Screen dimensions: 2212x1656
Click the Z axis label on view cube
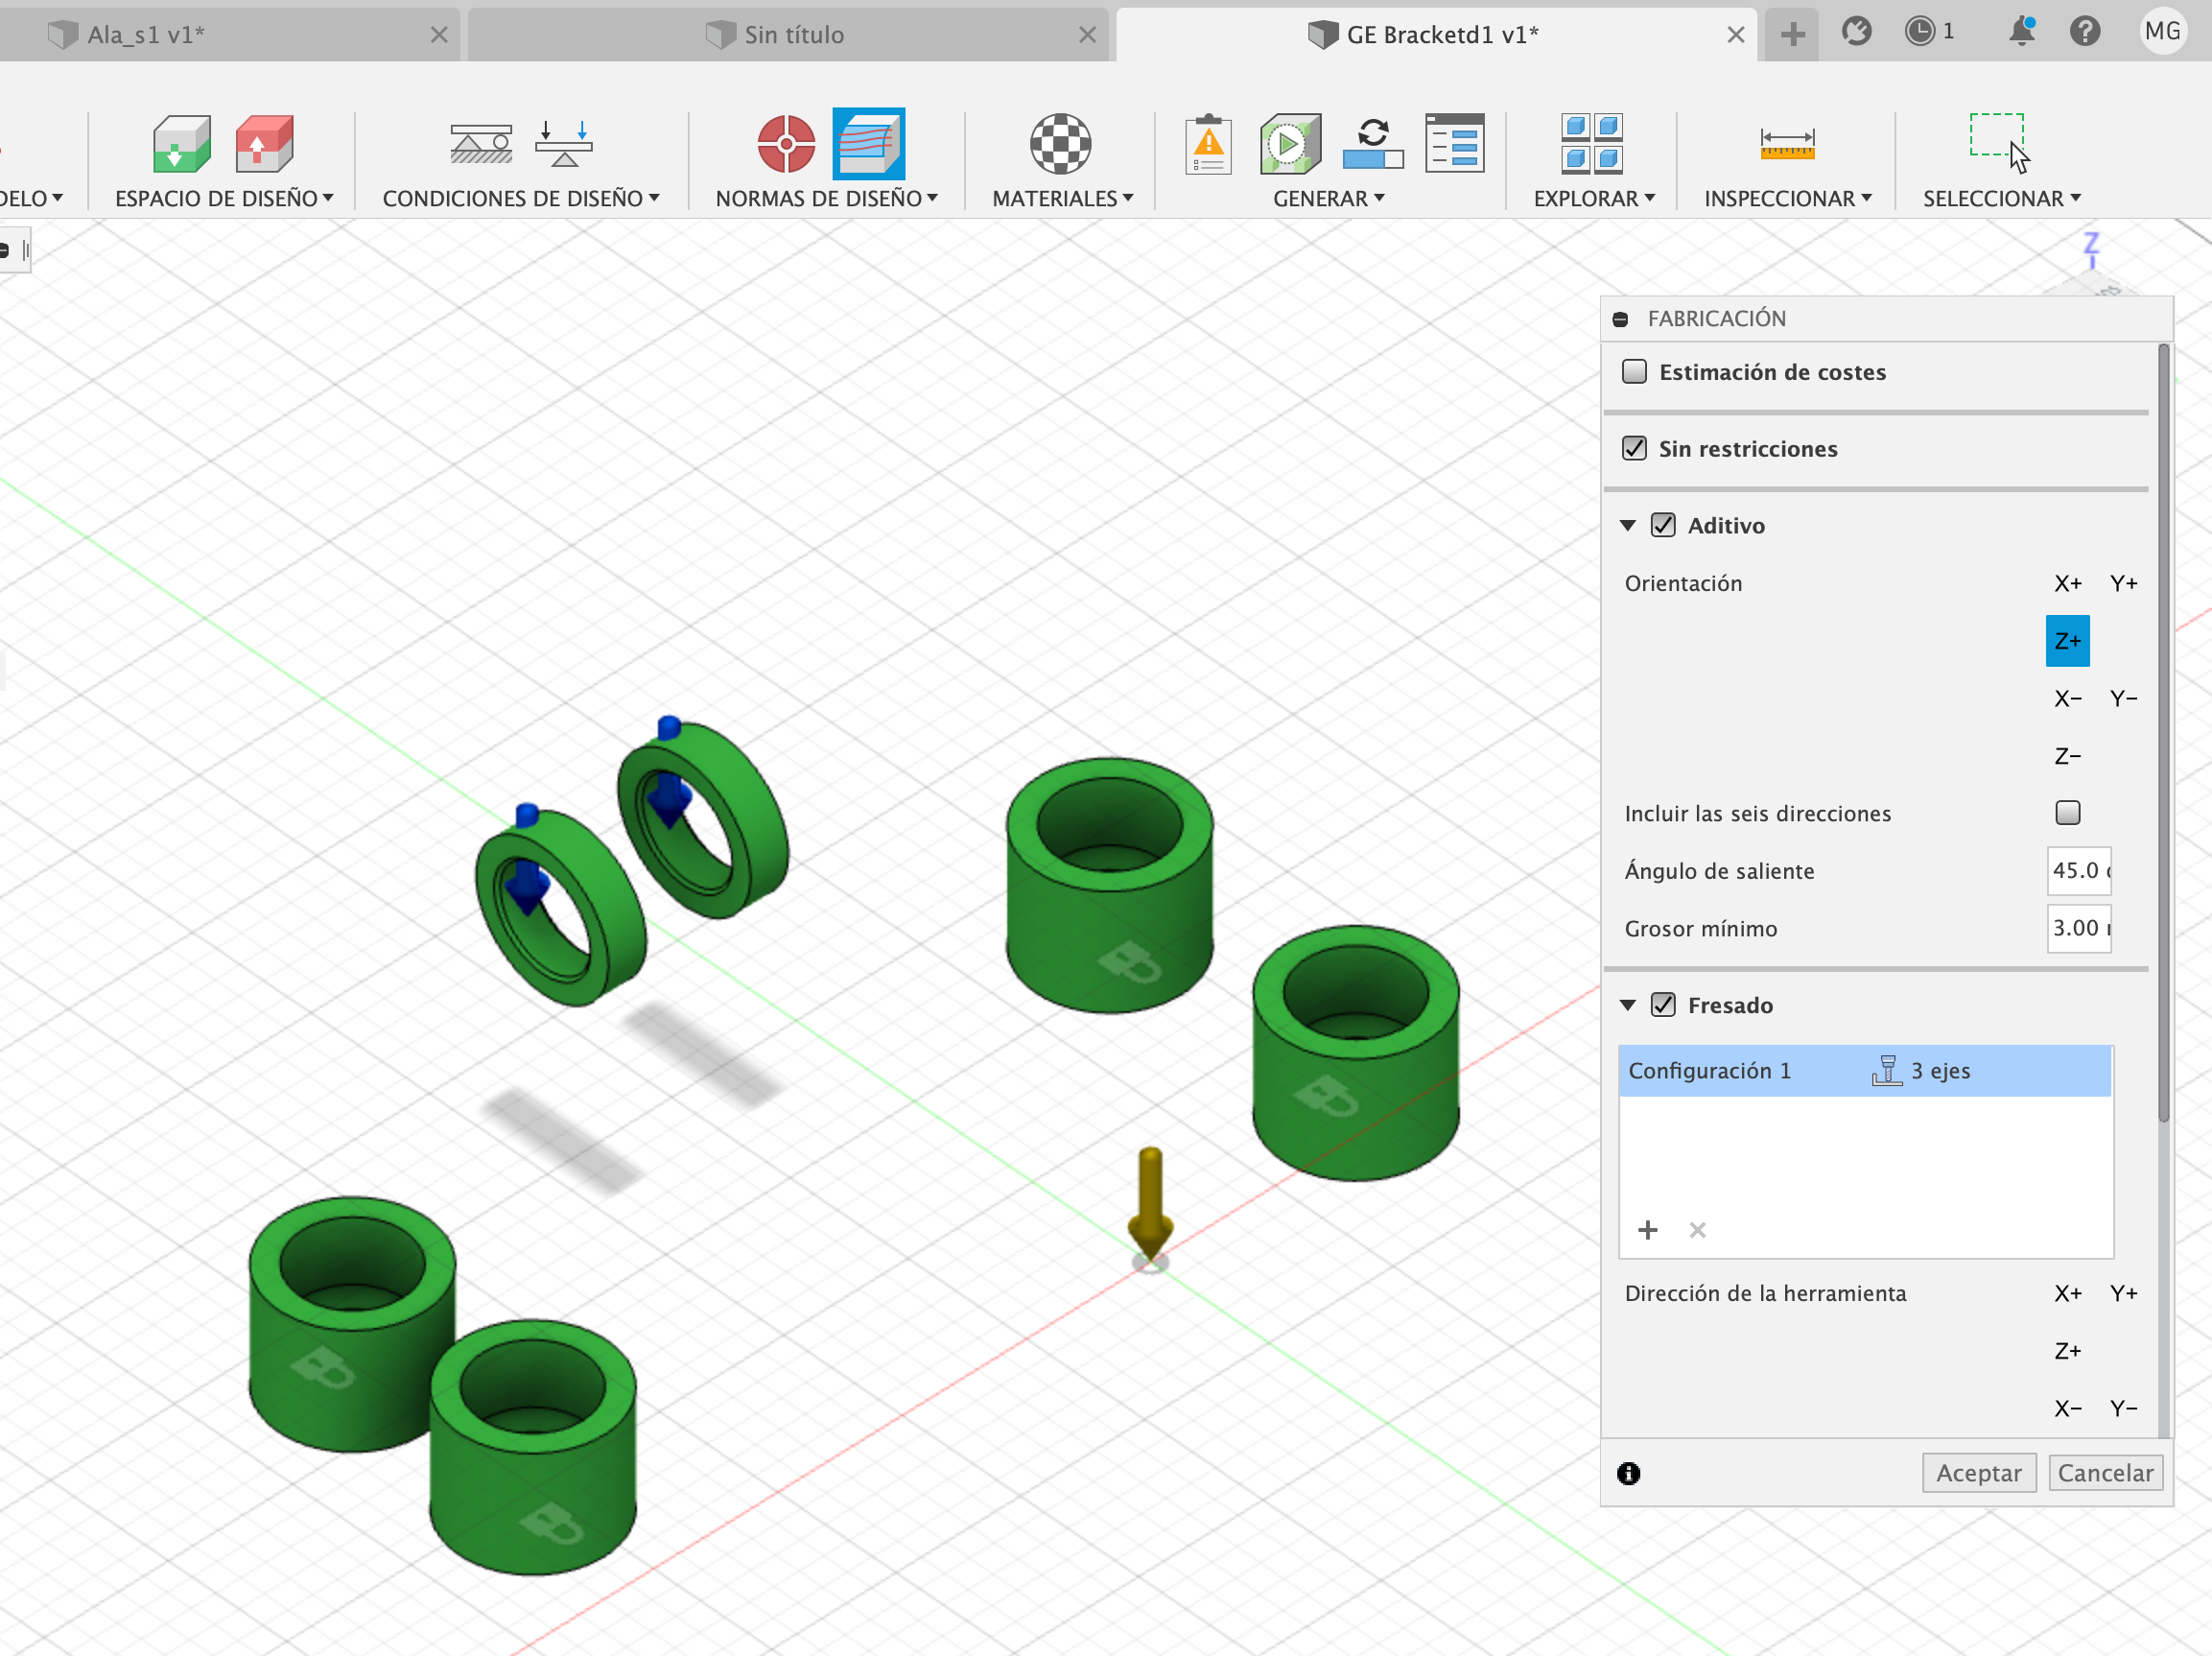(x=2091, y=243)
